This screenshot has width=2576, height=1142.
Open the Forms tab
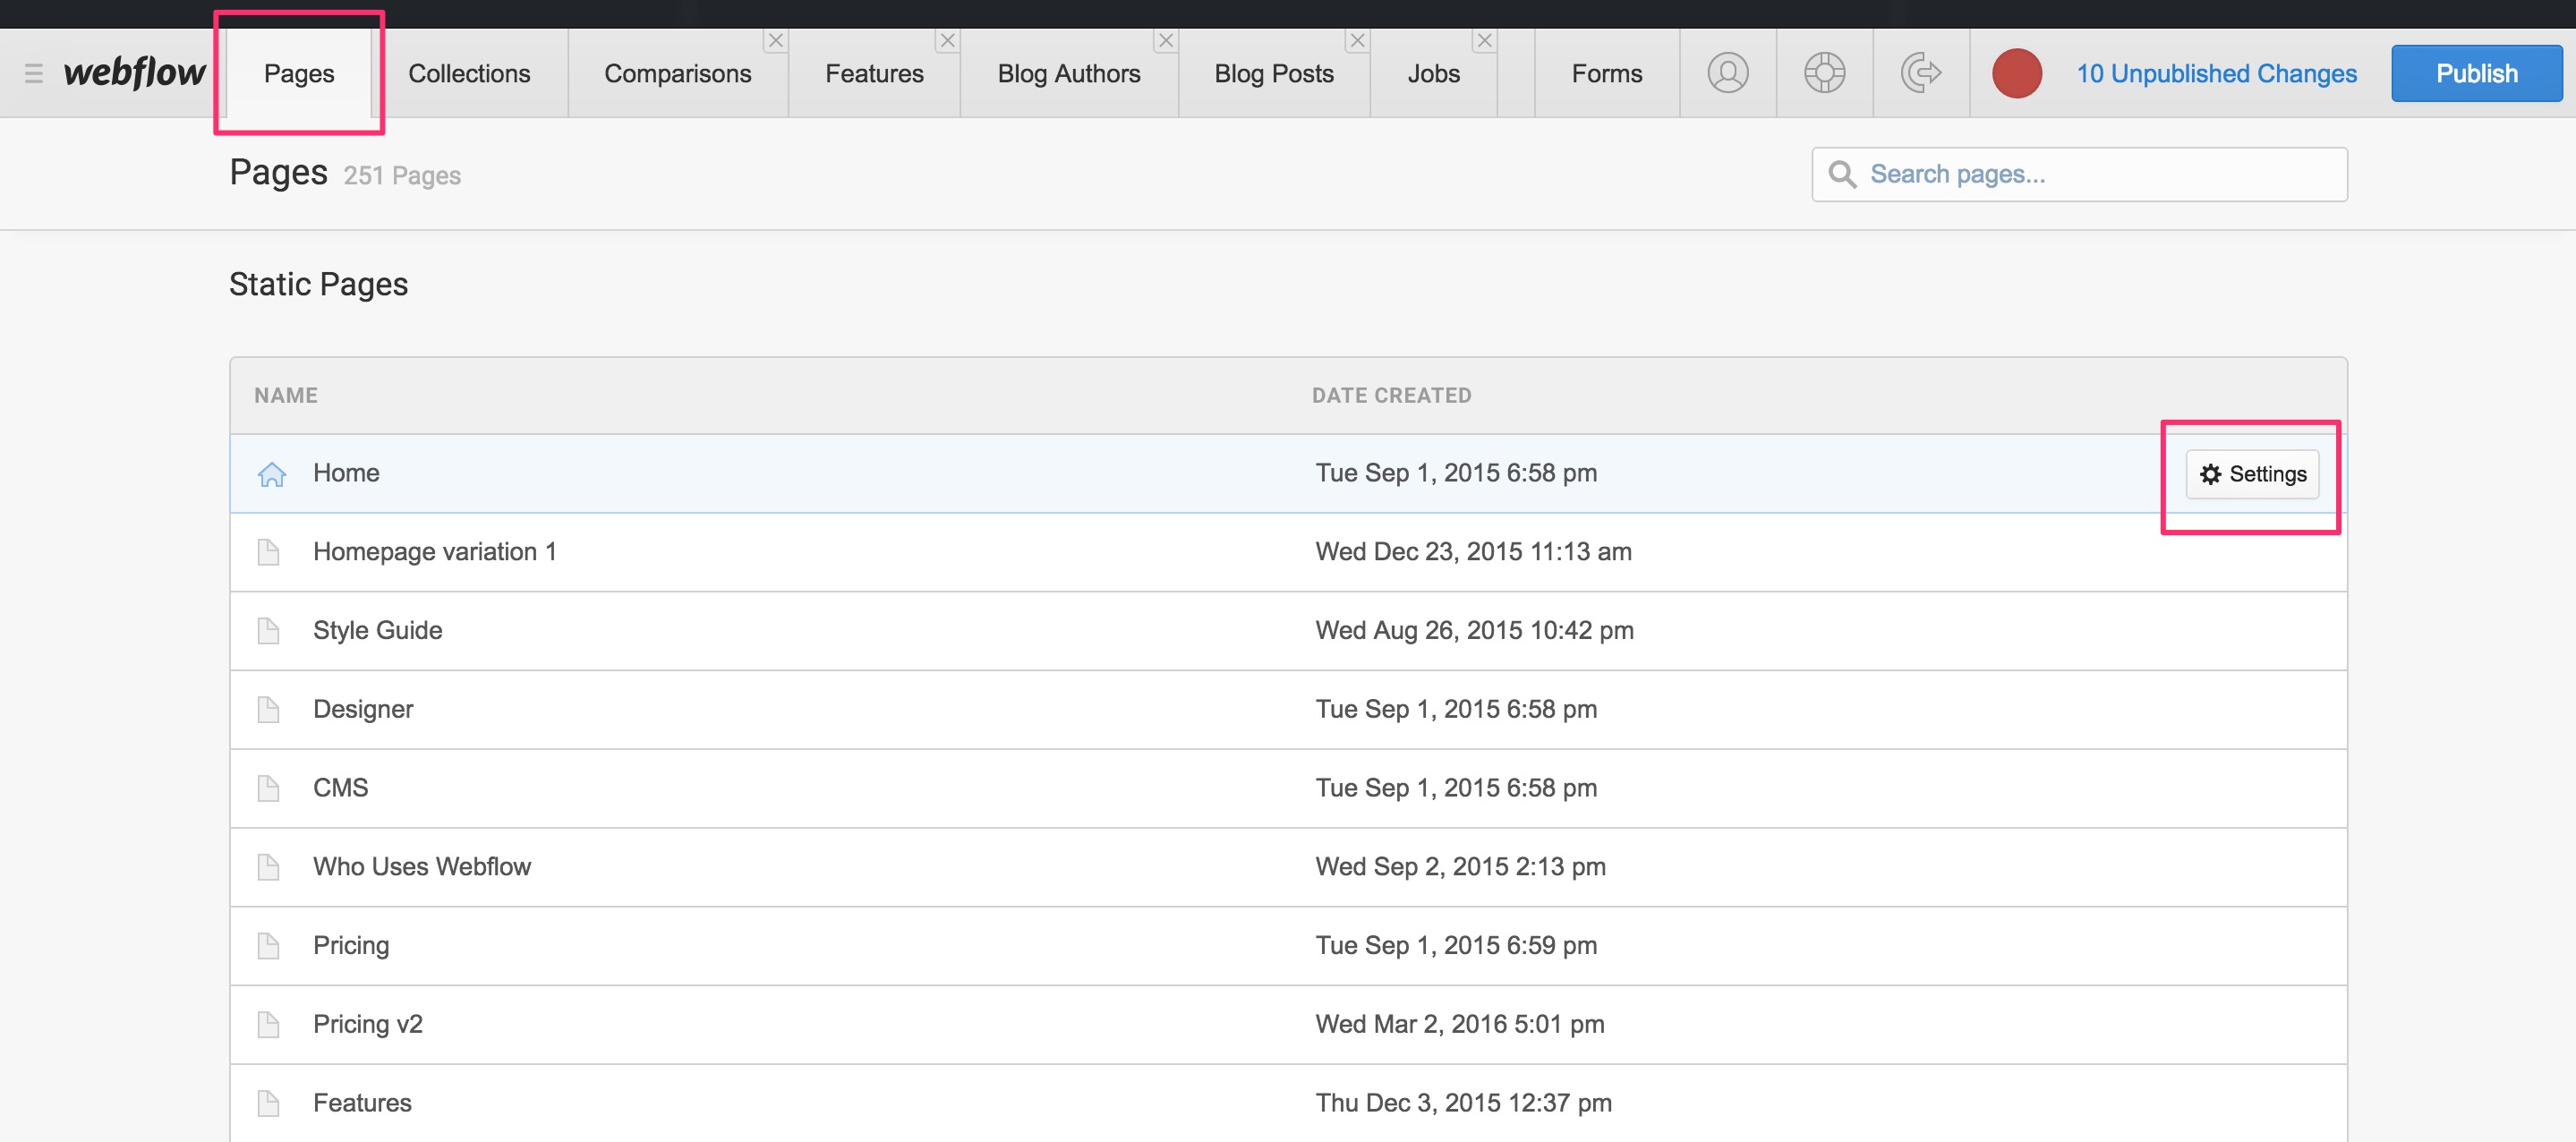point(1606,73)
